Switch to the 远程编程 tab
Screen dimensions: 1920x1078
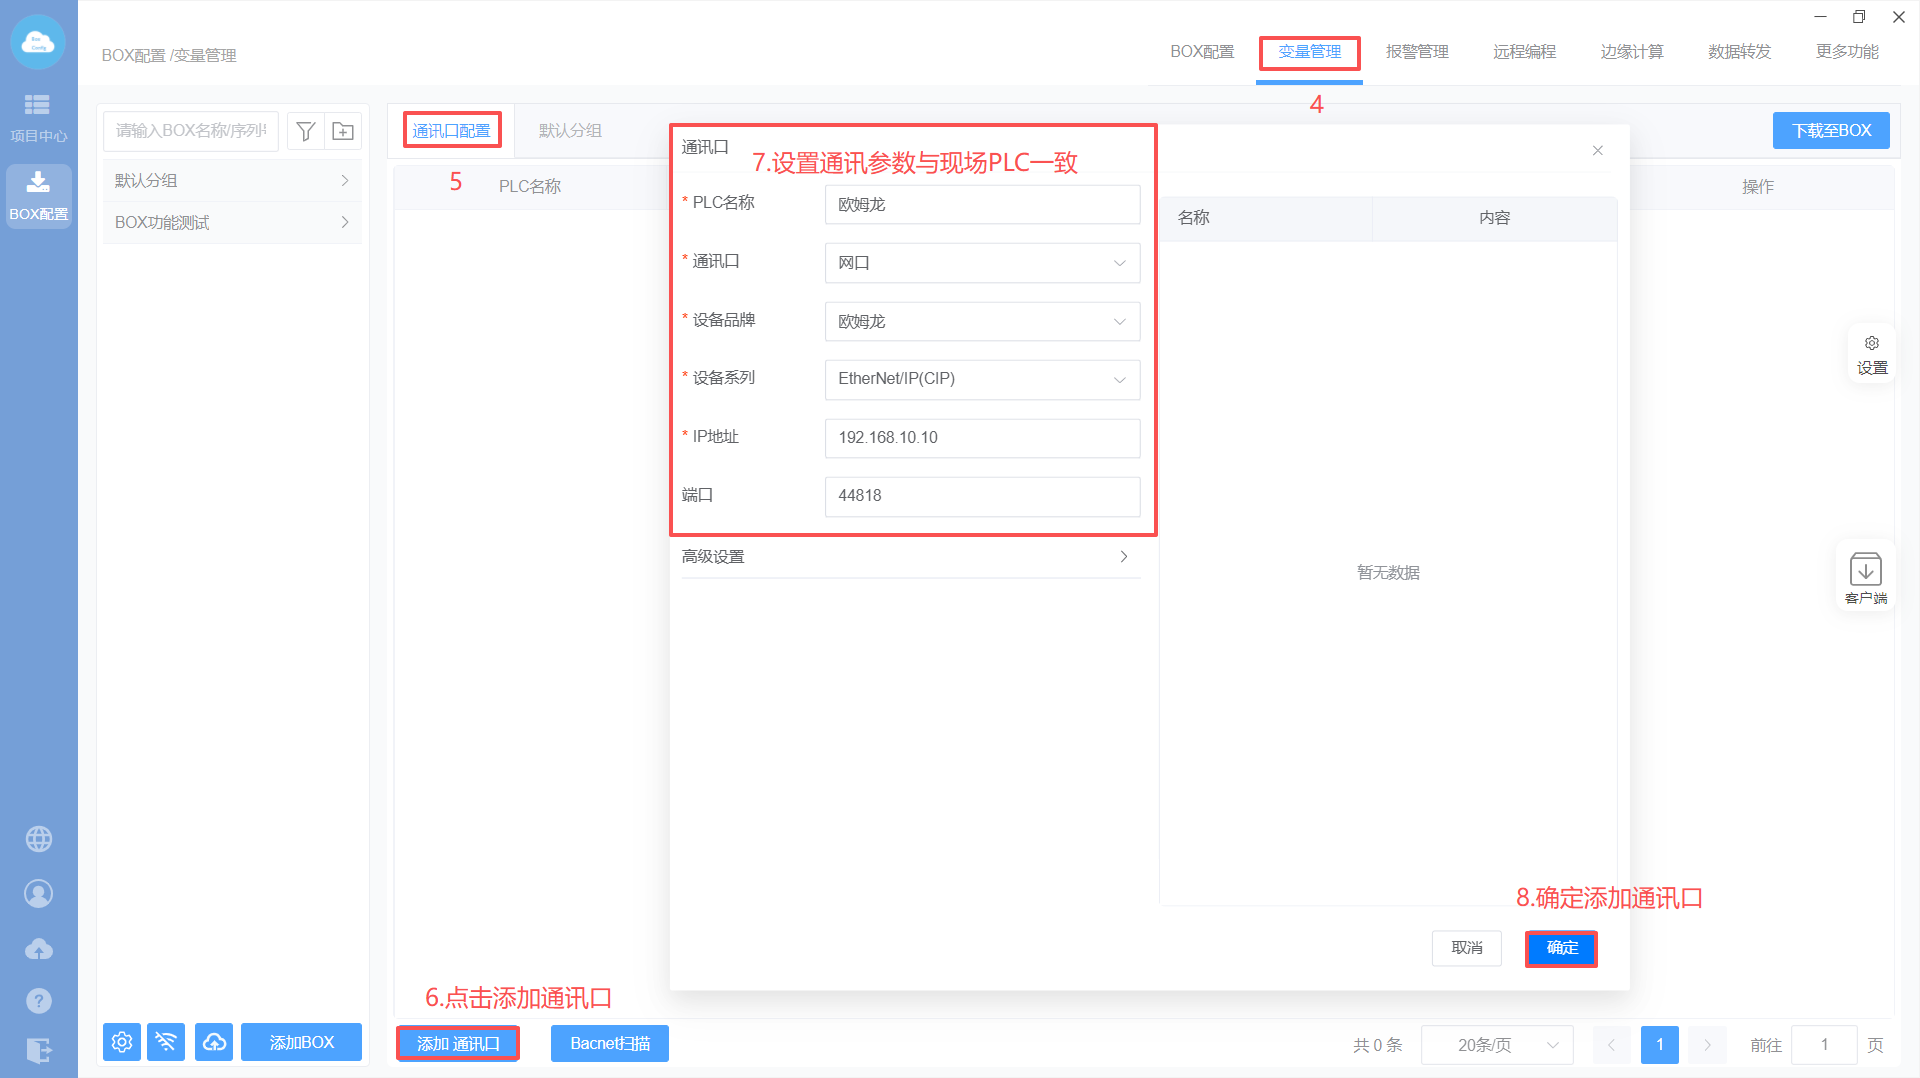pyautogui.click(x=1524, y=52)
